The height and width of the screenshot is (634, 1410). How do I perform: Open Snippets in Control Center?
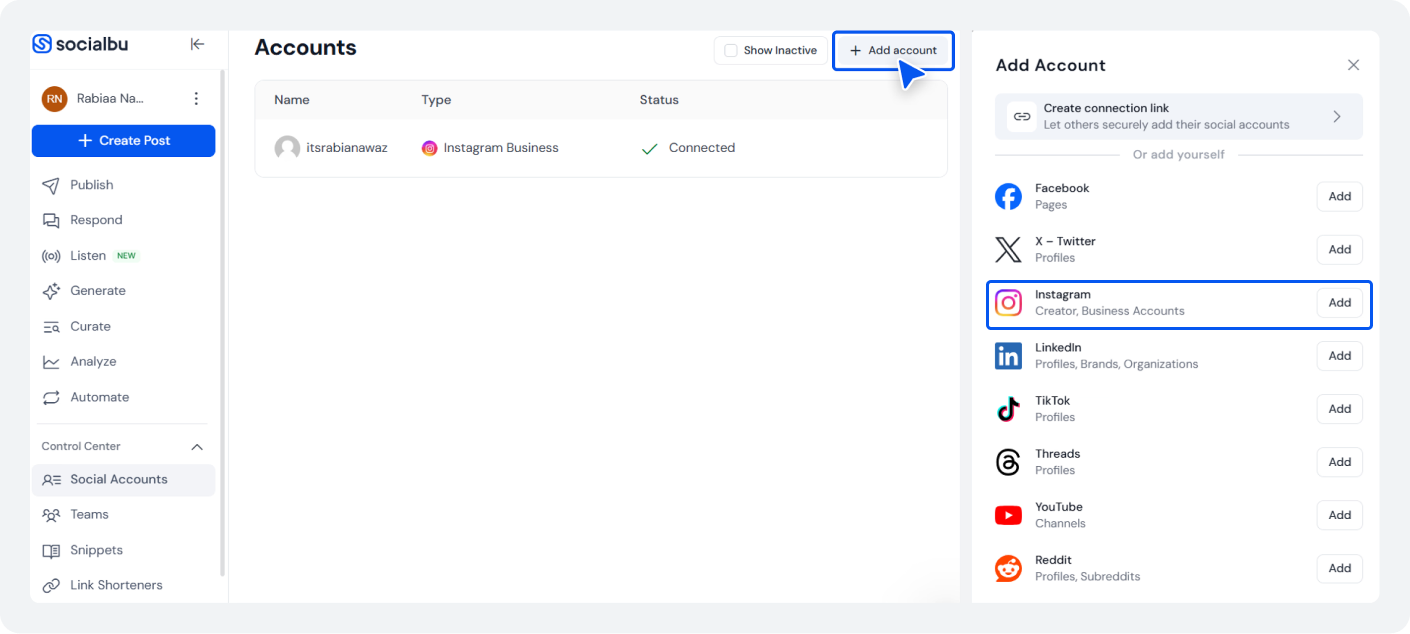point(123,551)
